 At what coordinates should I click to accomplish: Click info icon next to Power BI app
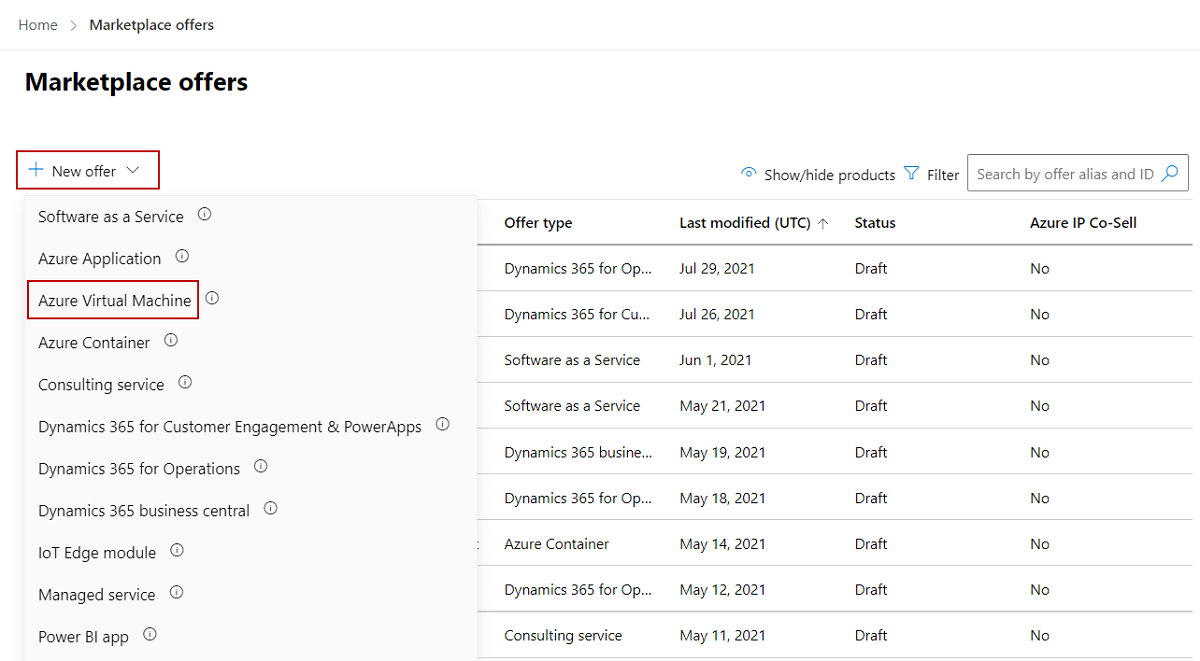(150, 634)
